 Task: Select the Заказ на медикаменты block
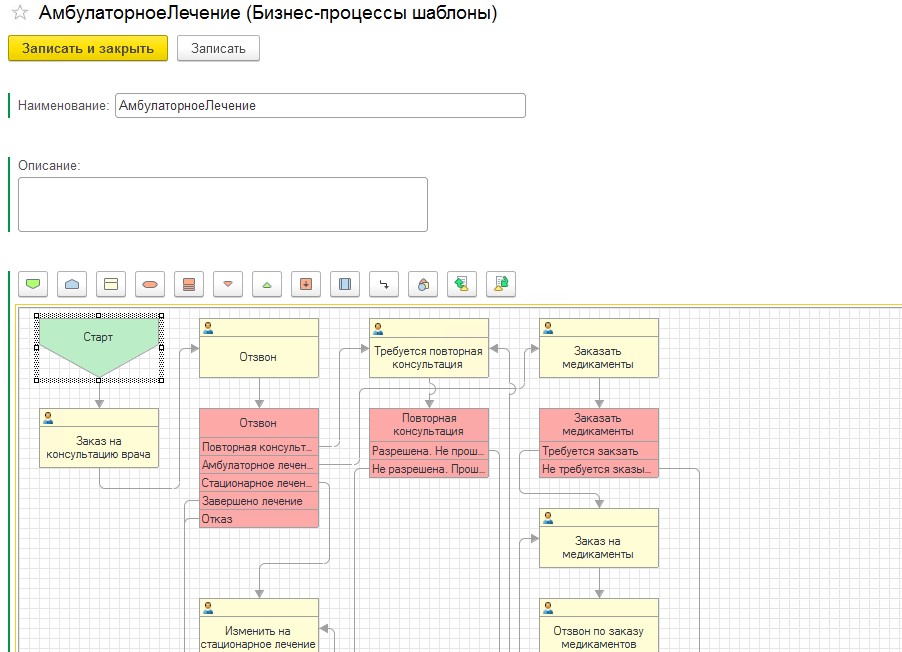pyautogui.click(x=599, y=538)
